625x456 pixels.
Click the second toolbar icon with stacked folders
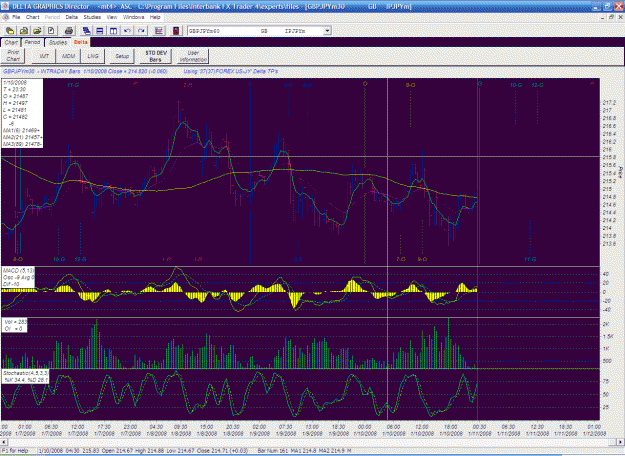(x=24, y=31)
